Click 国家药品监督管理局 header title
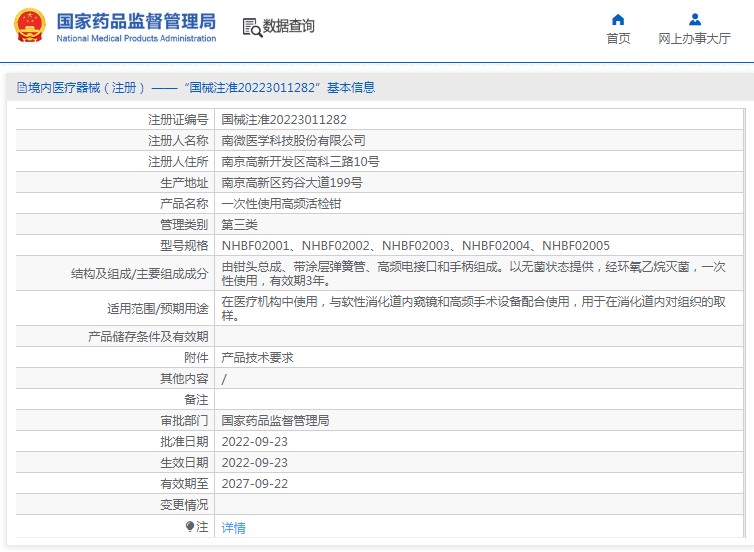Image resolution: width=754 pixels, height=552 pixels. pyautogui.click(x=136, y=21)
